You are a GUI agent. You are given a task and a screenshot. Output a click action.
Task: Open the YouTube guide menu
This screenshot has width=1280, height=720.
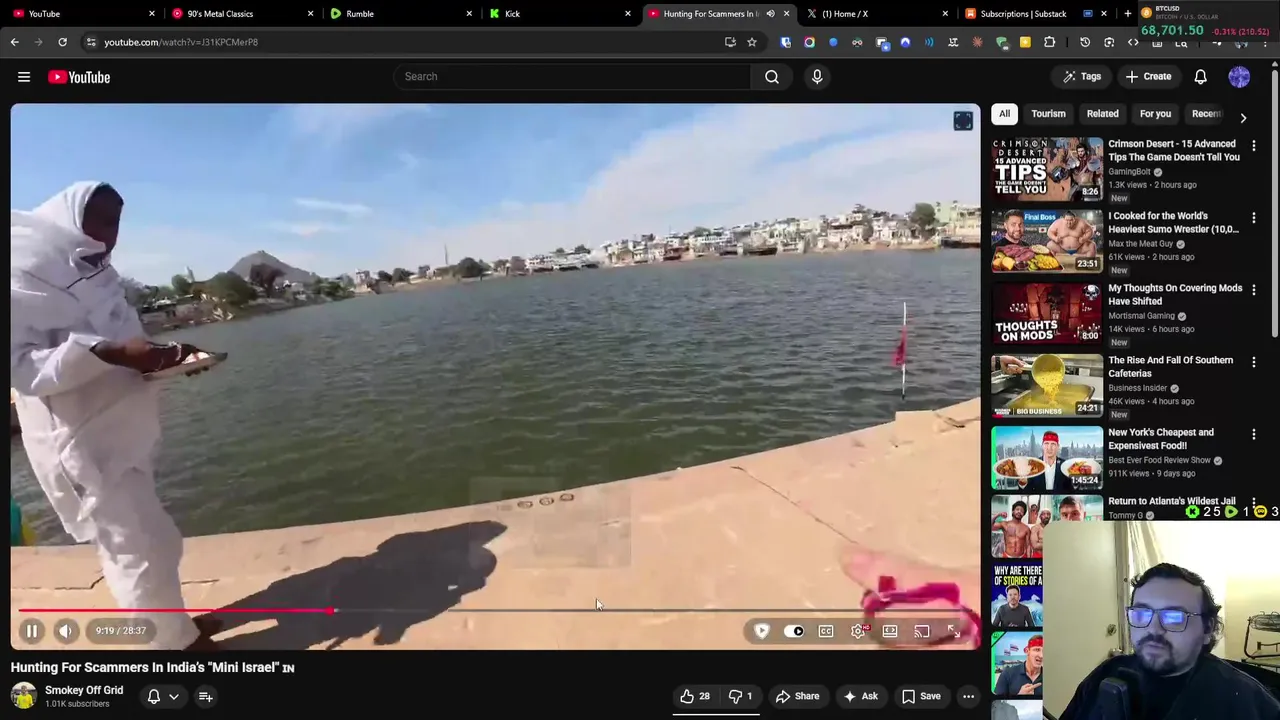pos(24,77)
